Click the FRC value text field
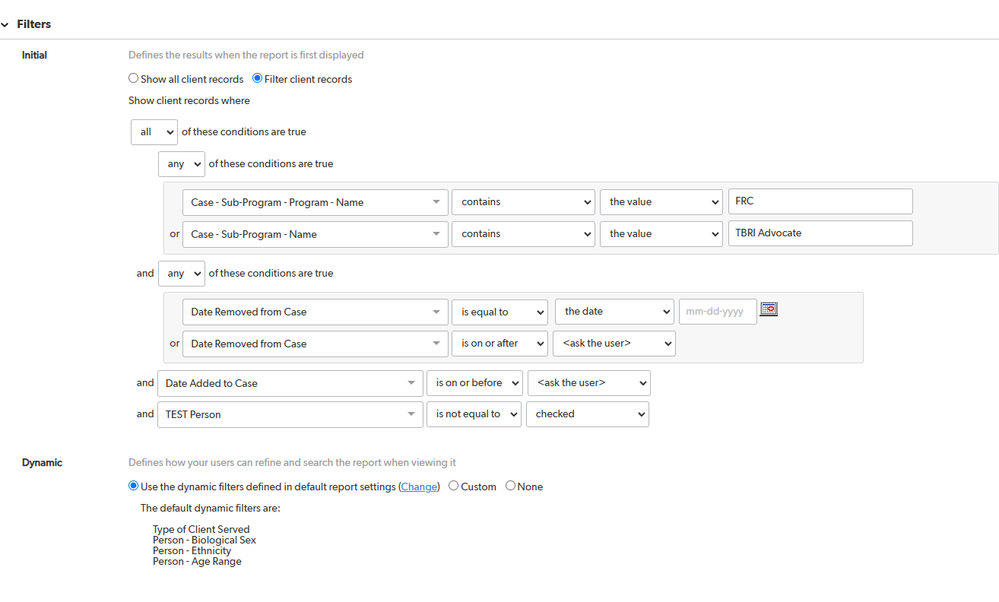999x602 pixels. coord(820,201)
